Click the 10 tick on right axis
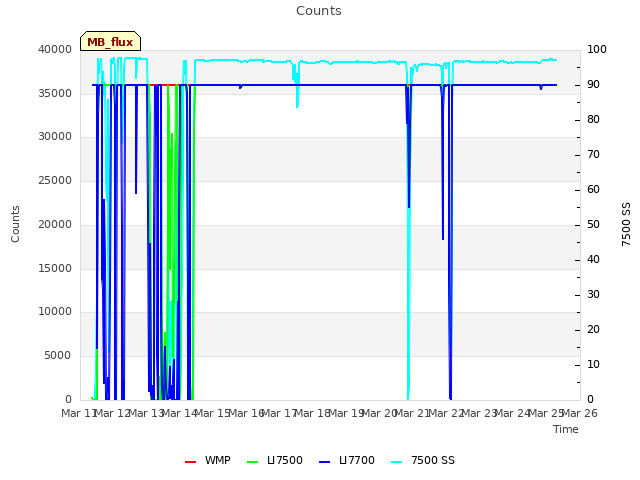 click(593, 364)
